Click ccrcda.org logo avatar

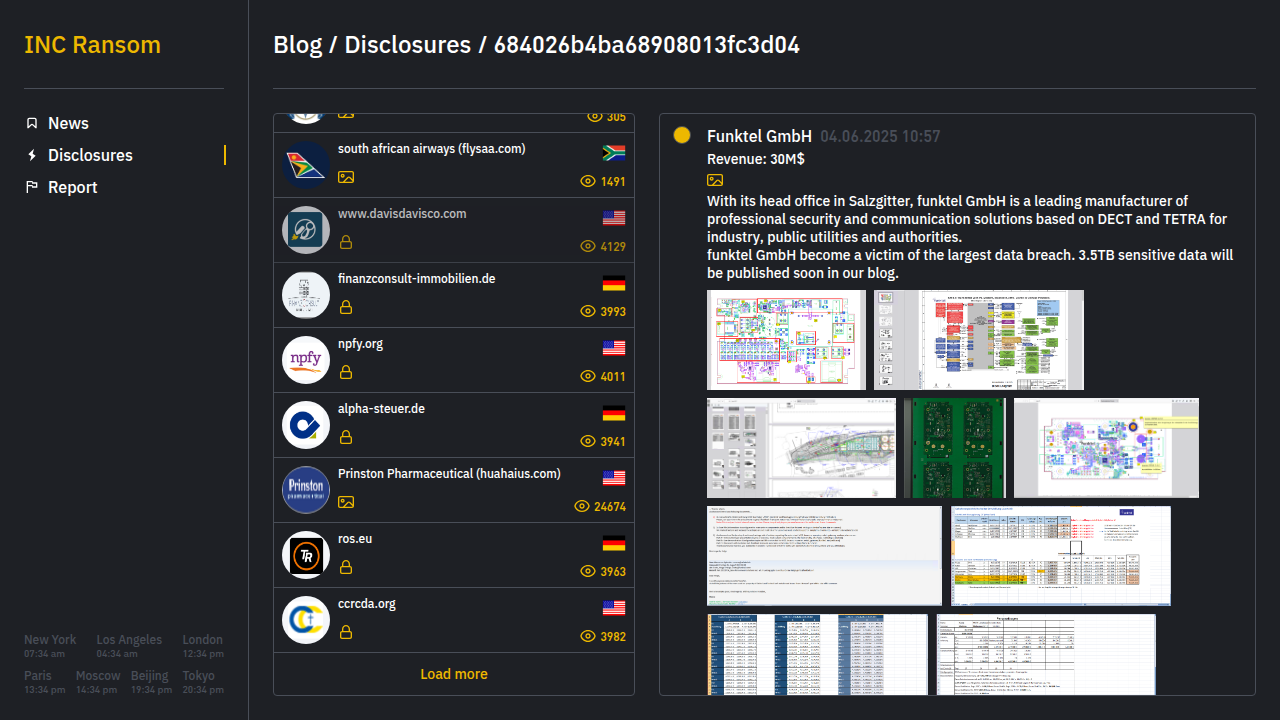click(x=306, y=620)
